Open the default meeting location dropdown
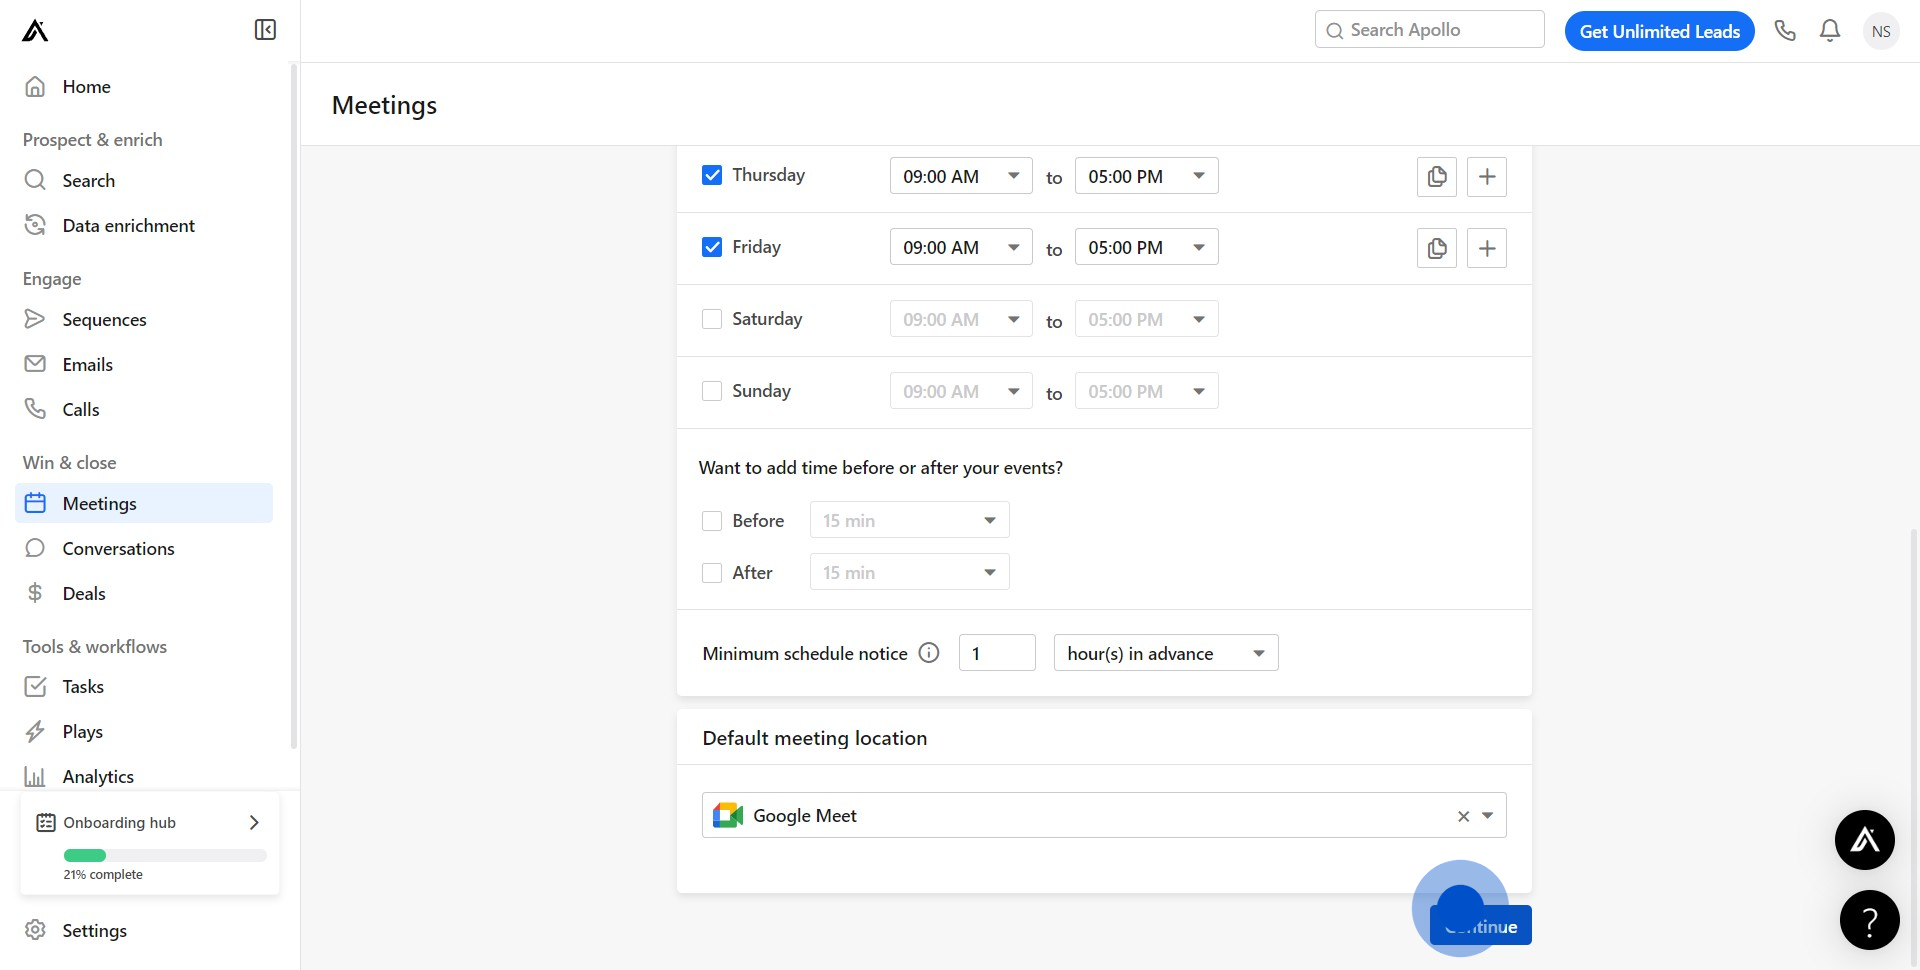 [x=1487, y=816]
